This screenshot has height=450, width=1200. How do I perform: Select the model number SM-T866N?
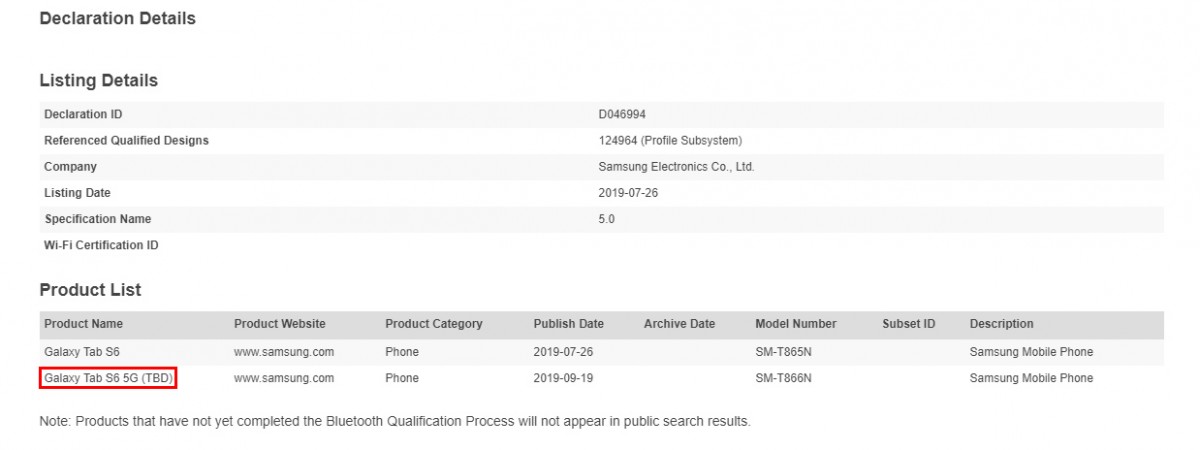[784, 378]
